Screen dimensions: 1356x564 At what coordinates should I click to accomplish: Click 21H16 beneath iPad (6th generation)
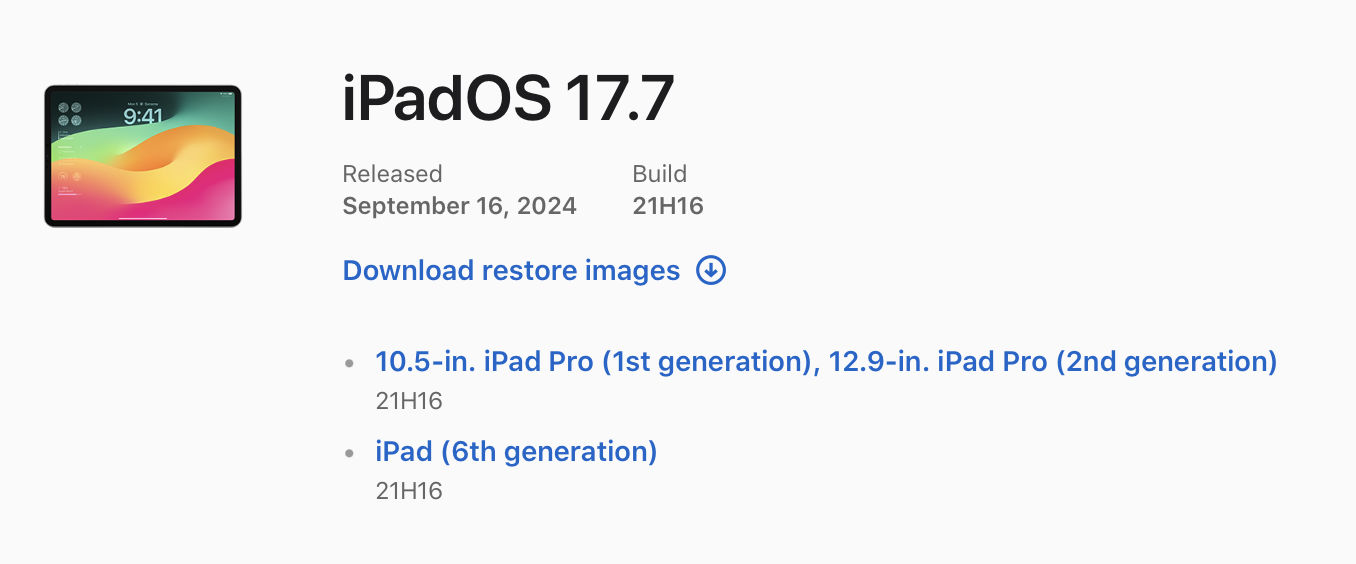409,491
